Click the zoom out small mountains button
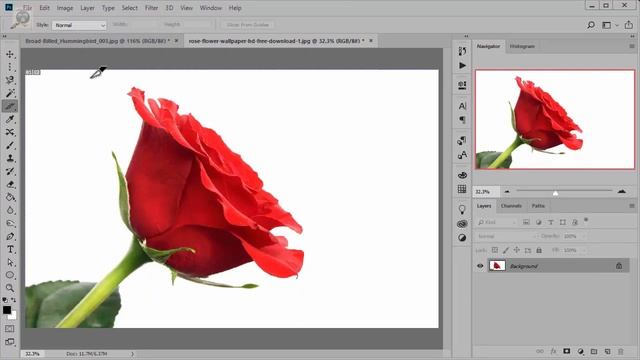The height and width of the screenshot is (360, 640). [507, 191]
